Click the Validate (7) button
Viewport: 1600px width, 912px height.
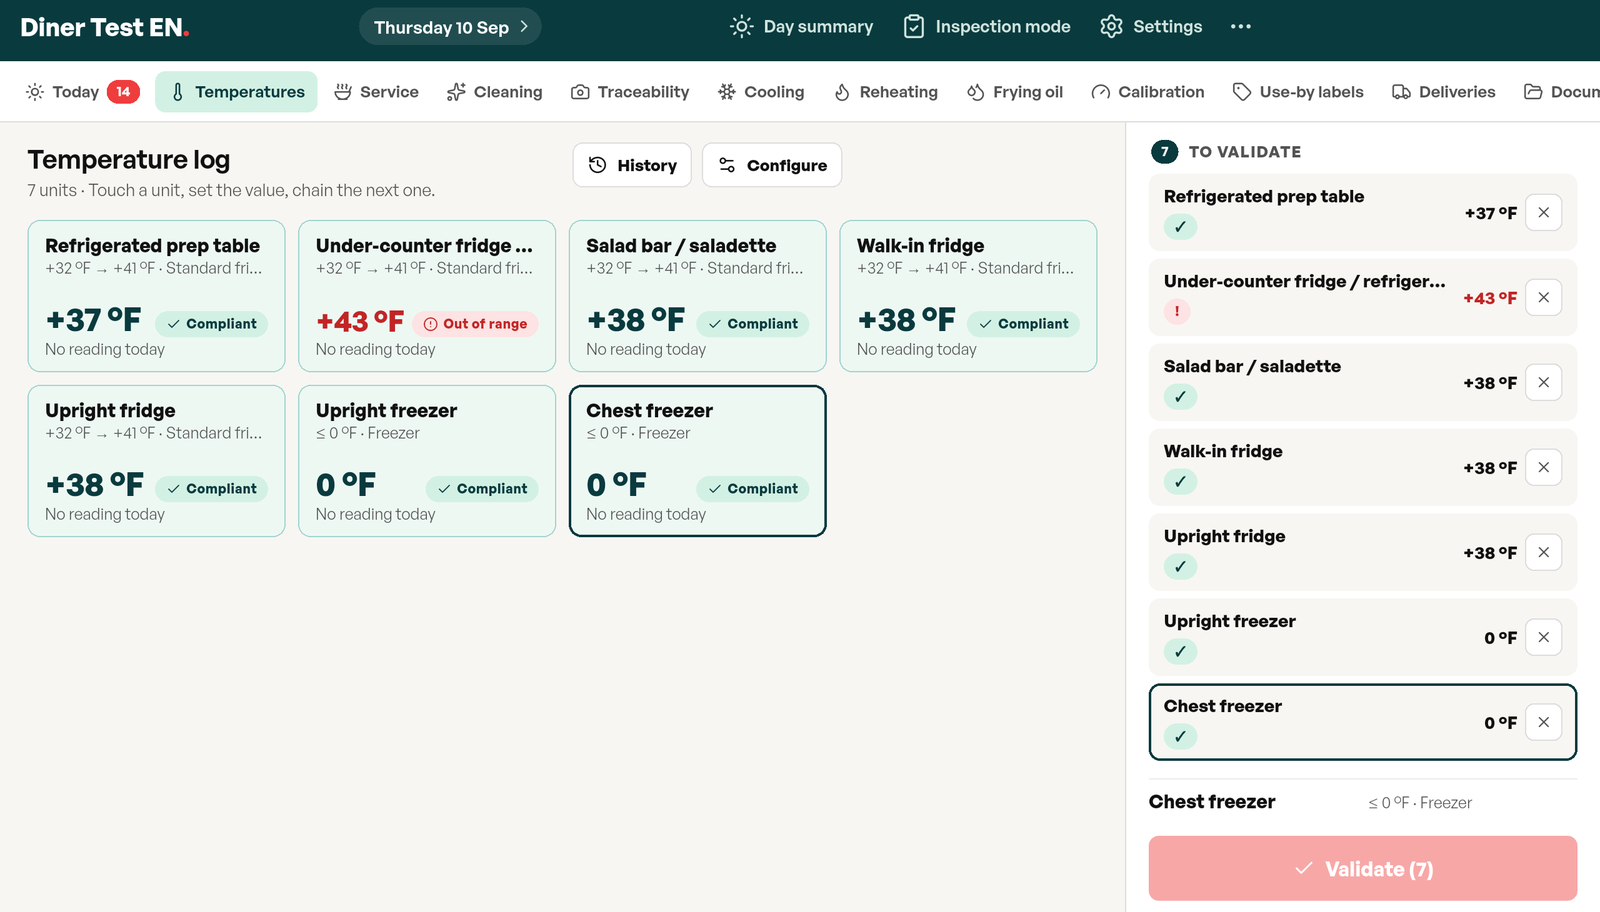coord(1363,869)
